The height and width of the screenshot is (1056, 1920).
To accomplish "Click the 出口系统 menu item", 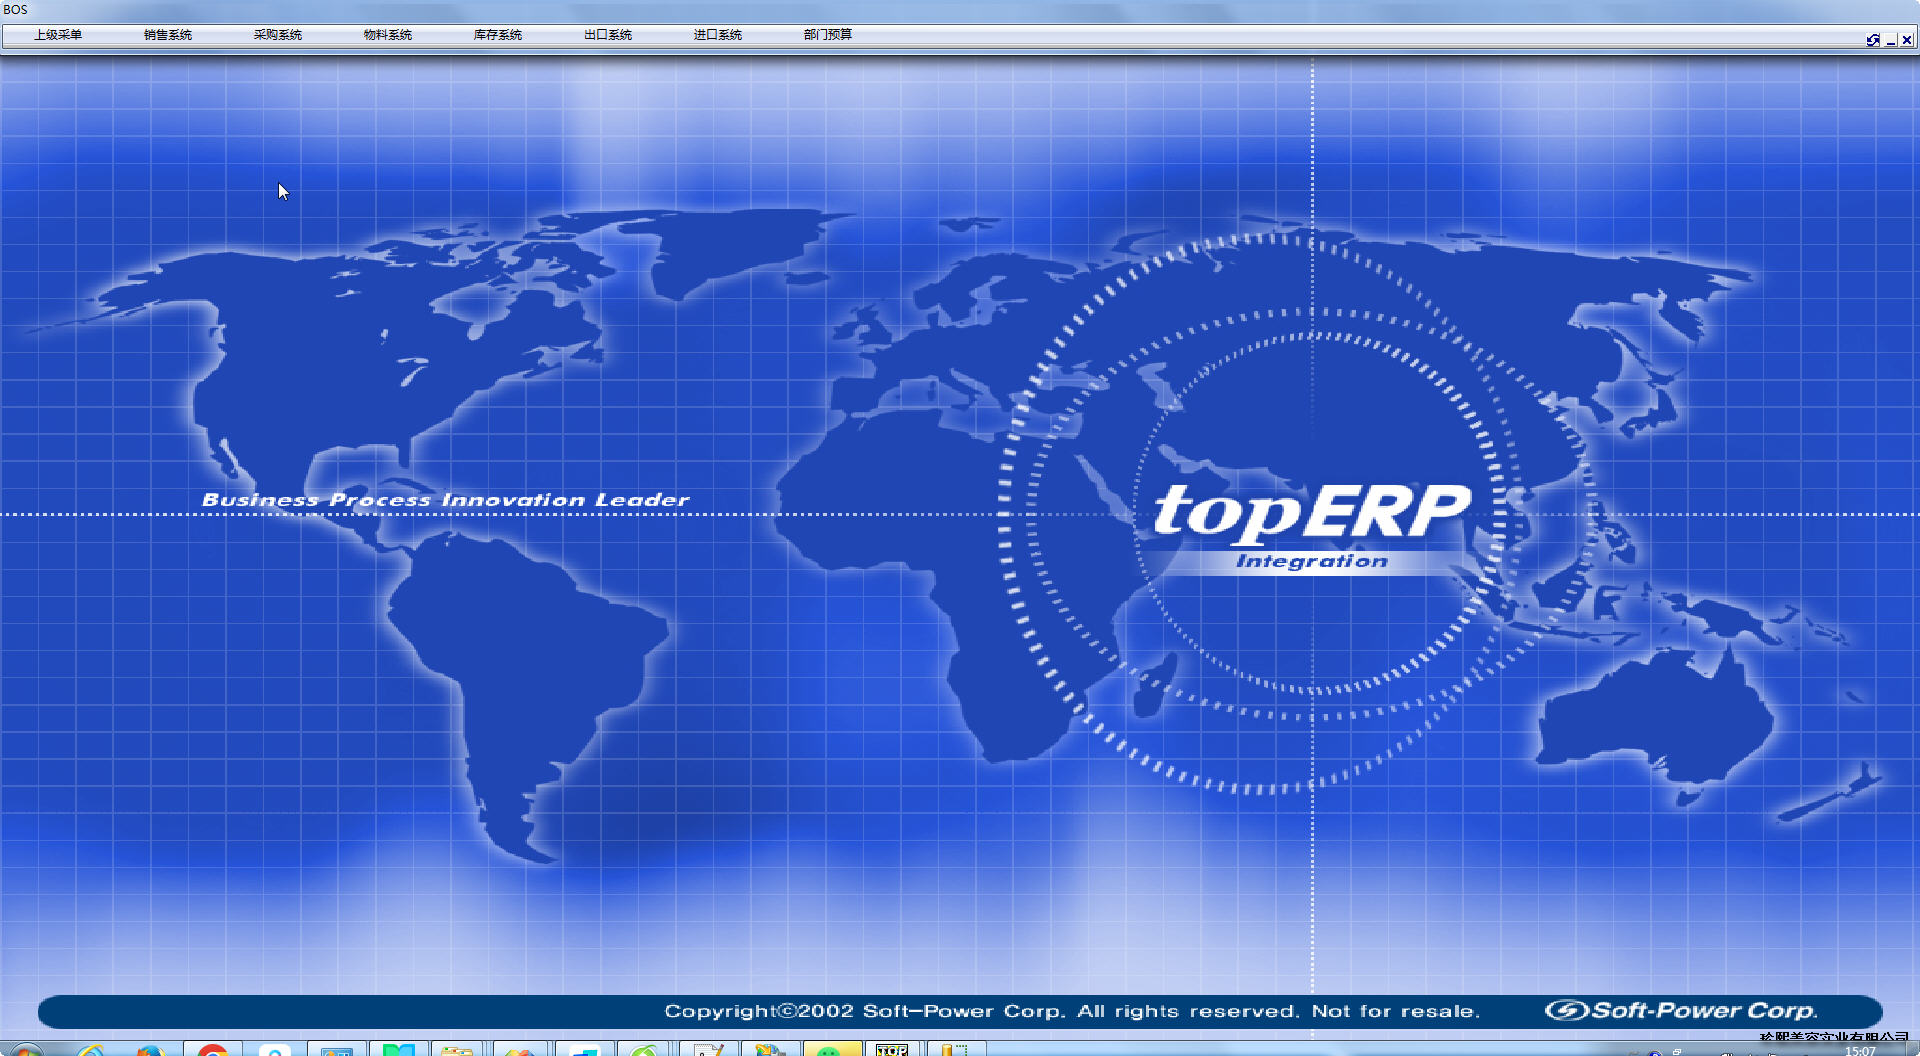I will click(x=608, y=35).
